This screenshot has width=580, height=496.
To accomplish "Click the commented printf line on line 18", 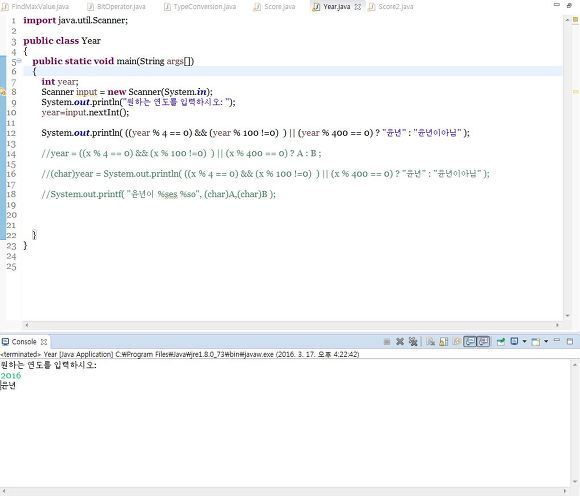I will (x=158, y=194).
